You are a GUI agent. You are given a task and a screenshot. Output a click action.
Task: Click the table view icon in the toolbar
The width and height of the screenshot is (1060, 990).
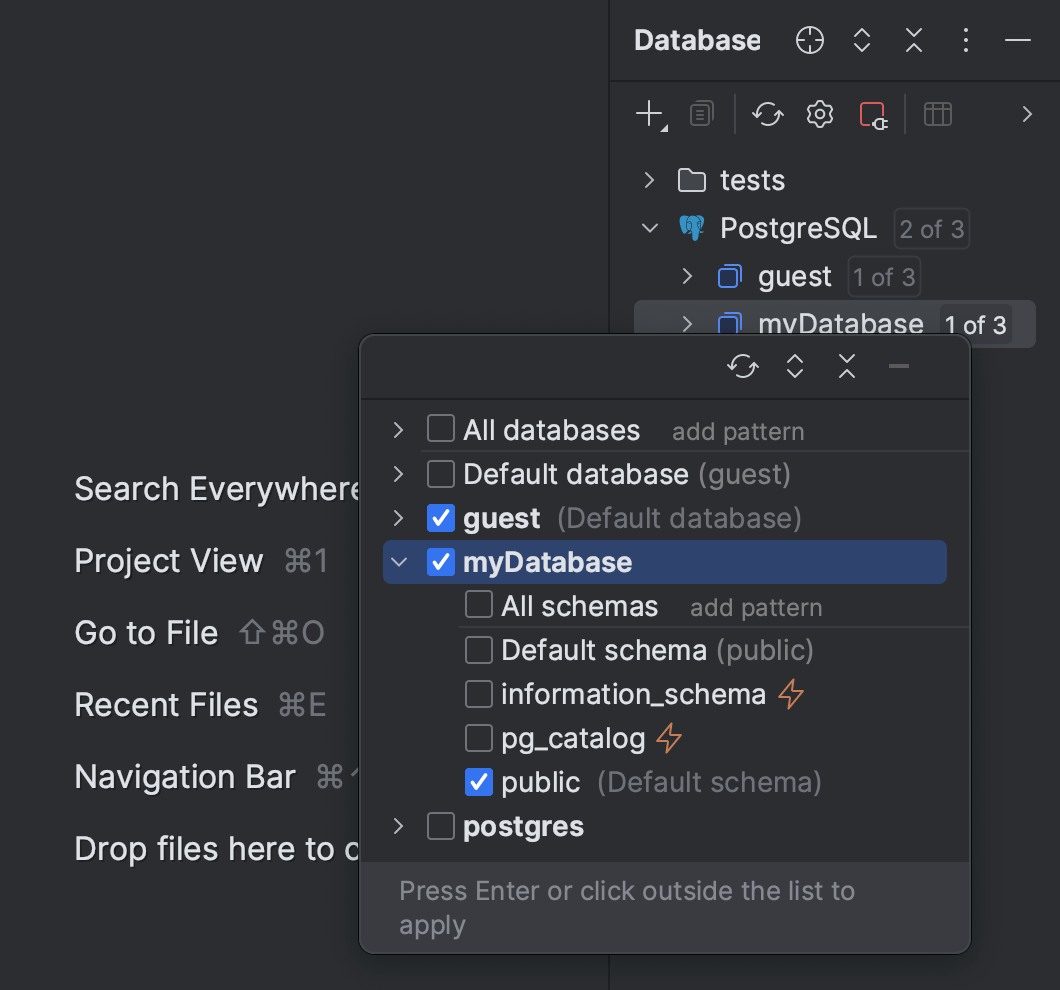coord(937,113)
